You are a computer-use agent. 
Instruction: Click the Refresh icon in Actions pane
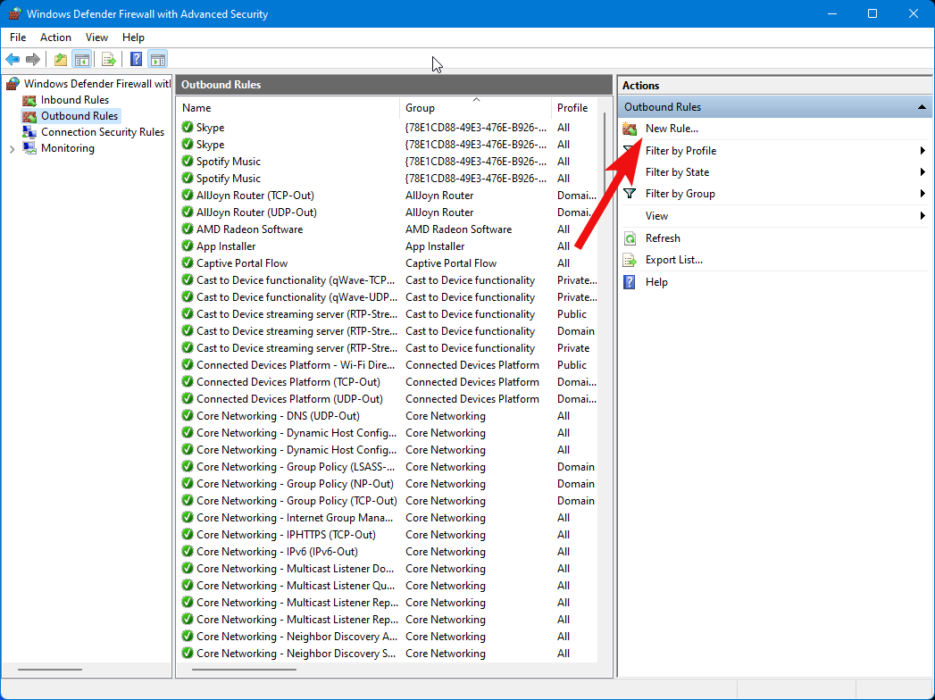[629, 238]
